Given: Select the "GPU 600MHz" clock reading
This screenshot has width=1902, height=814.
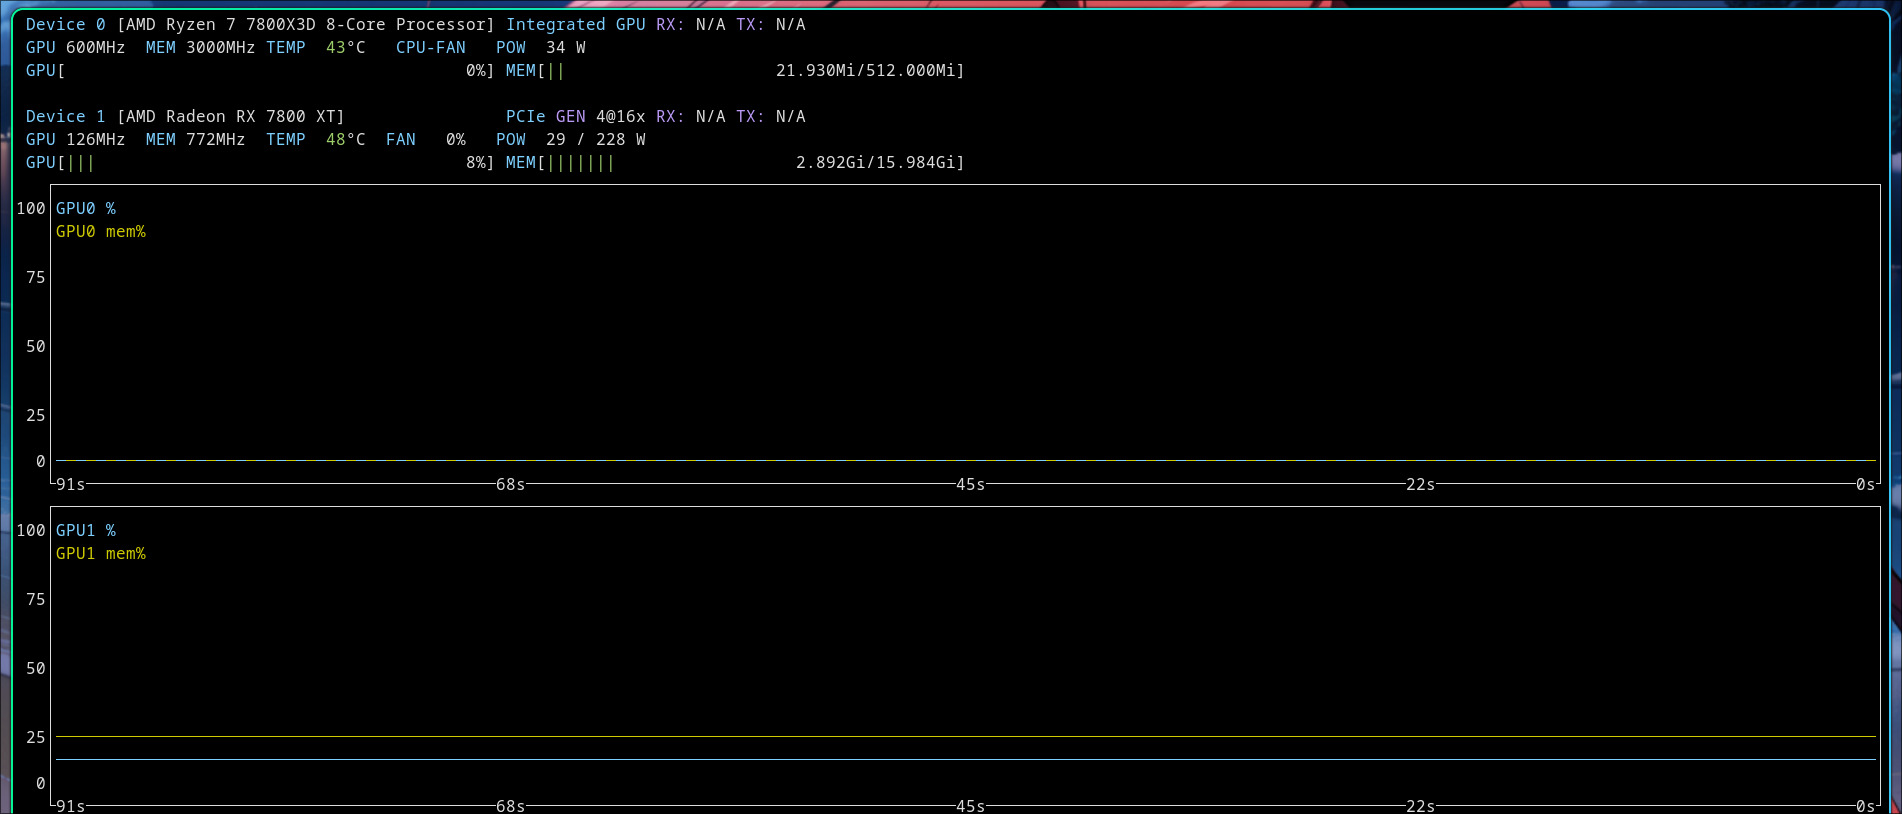Looking at the screenshot, I should point(76,47).
